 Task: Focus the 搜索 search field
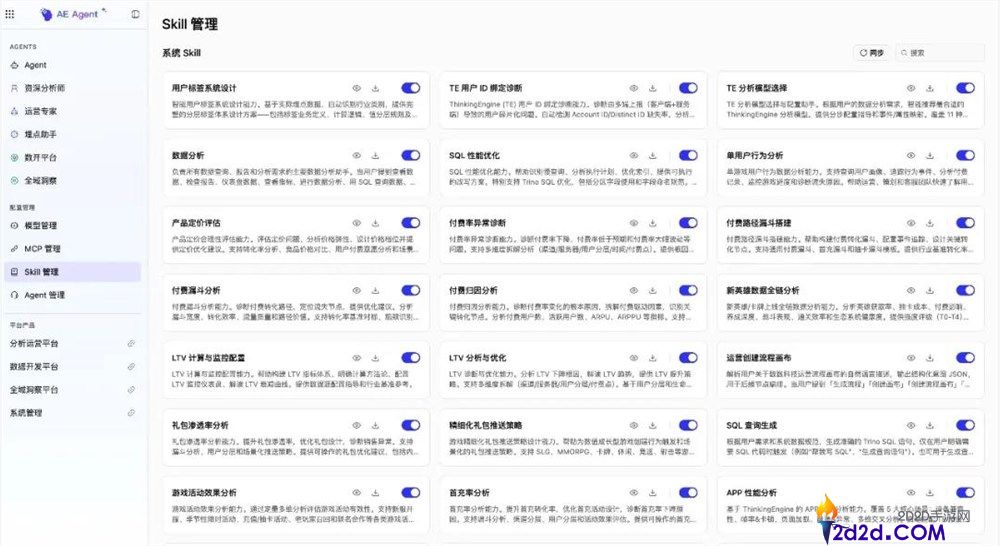(x=939, y=53)
